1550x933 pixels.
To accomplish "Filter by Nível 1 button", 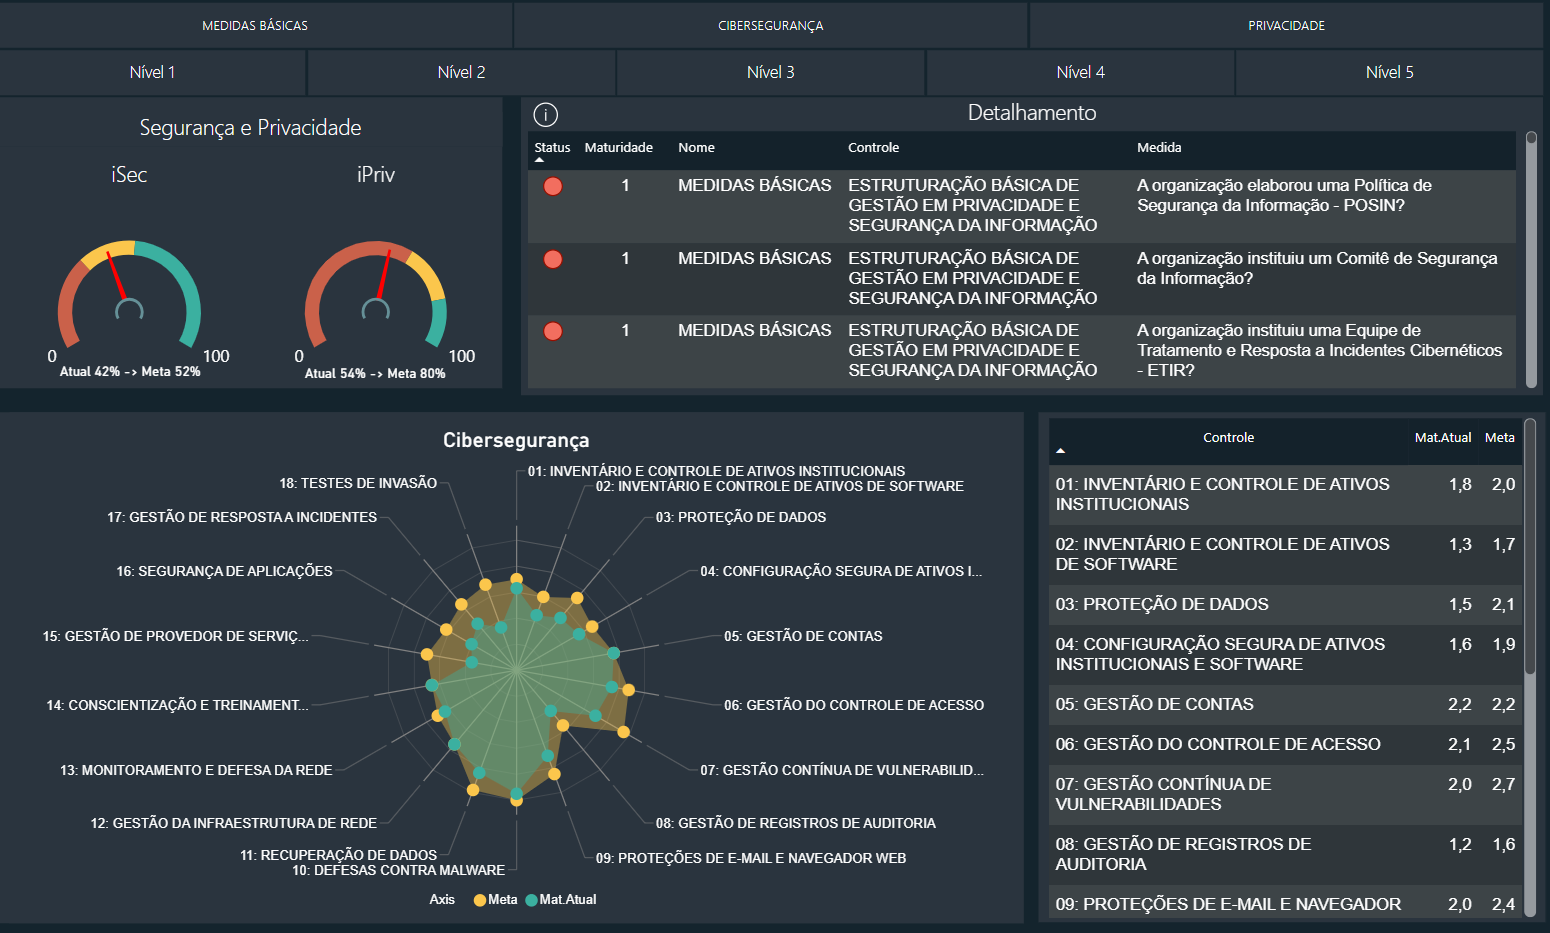I will coord(152,72).
